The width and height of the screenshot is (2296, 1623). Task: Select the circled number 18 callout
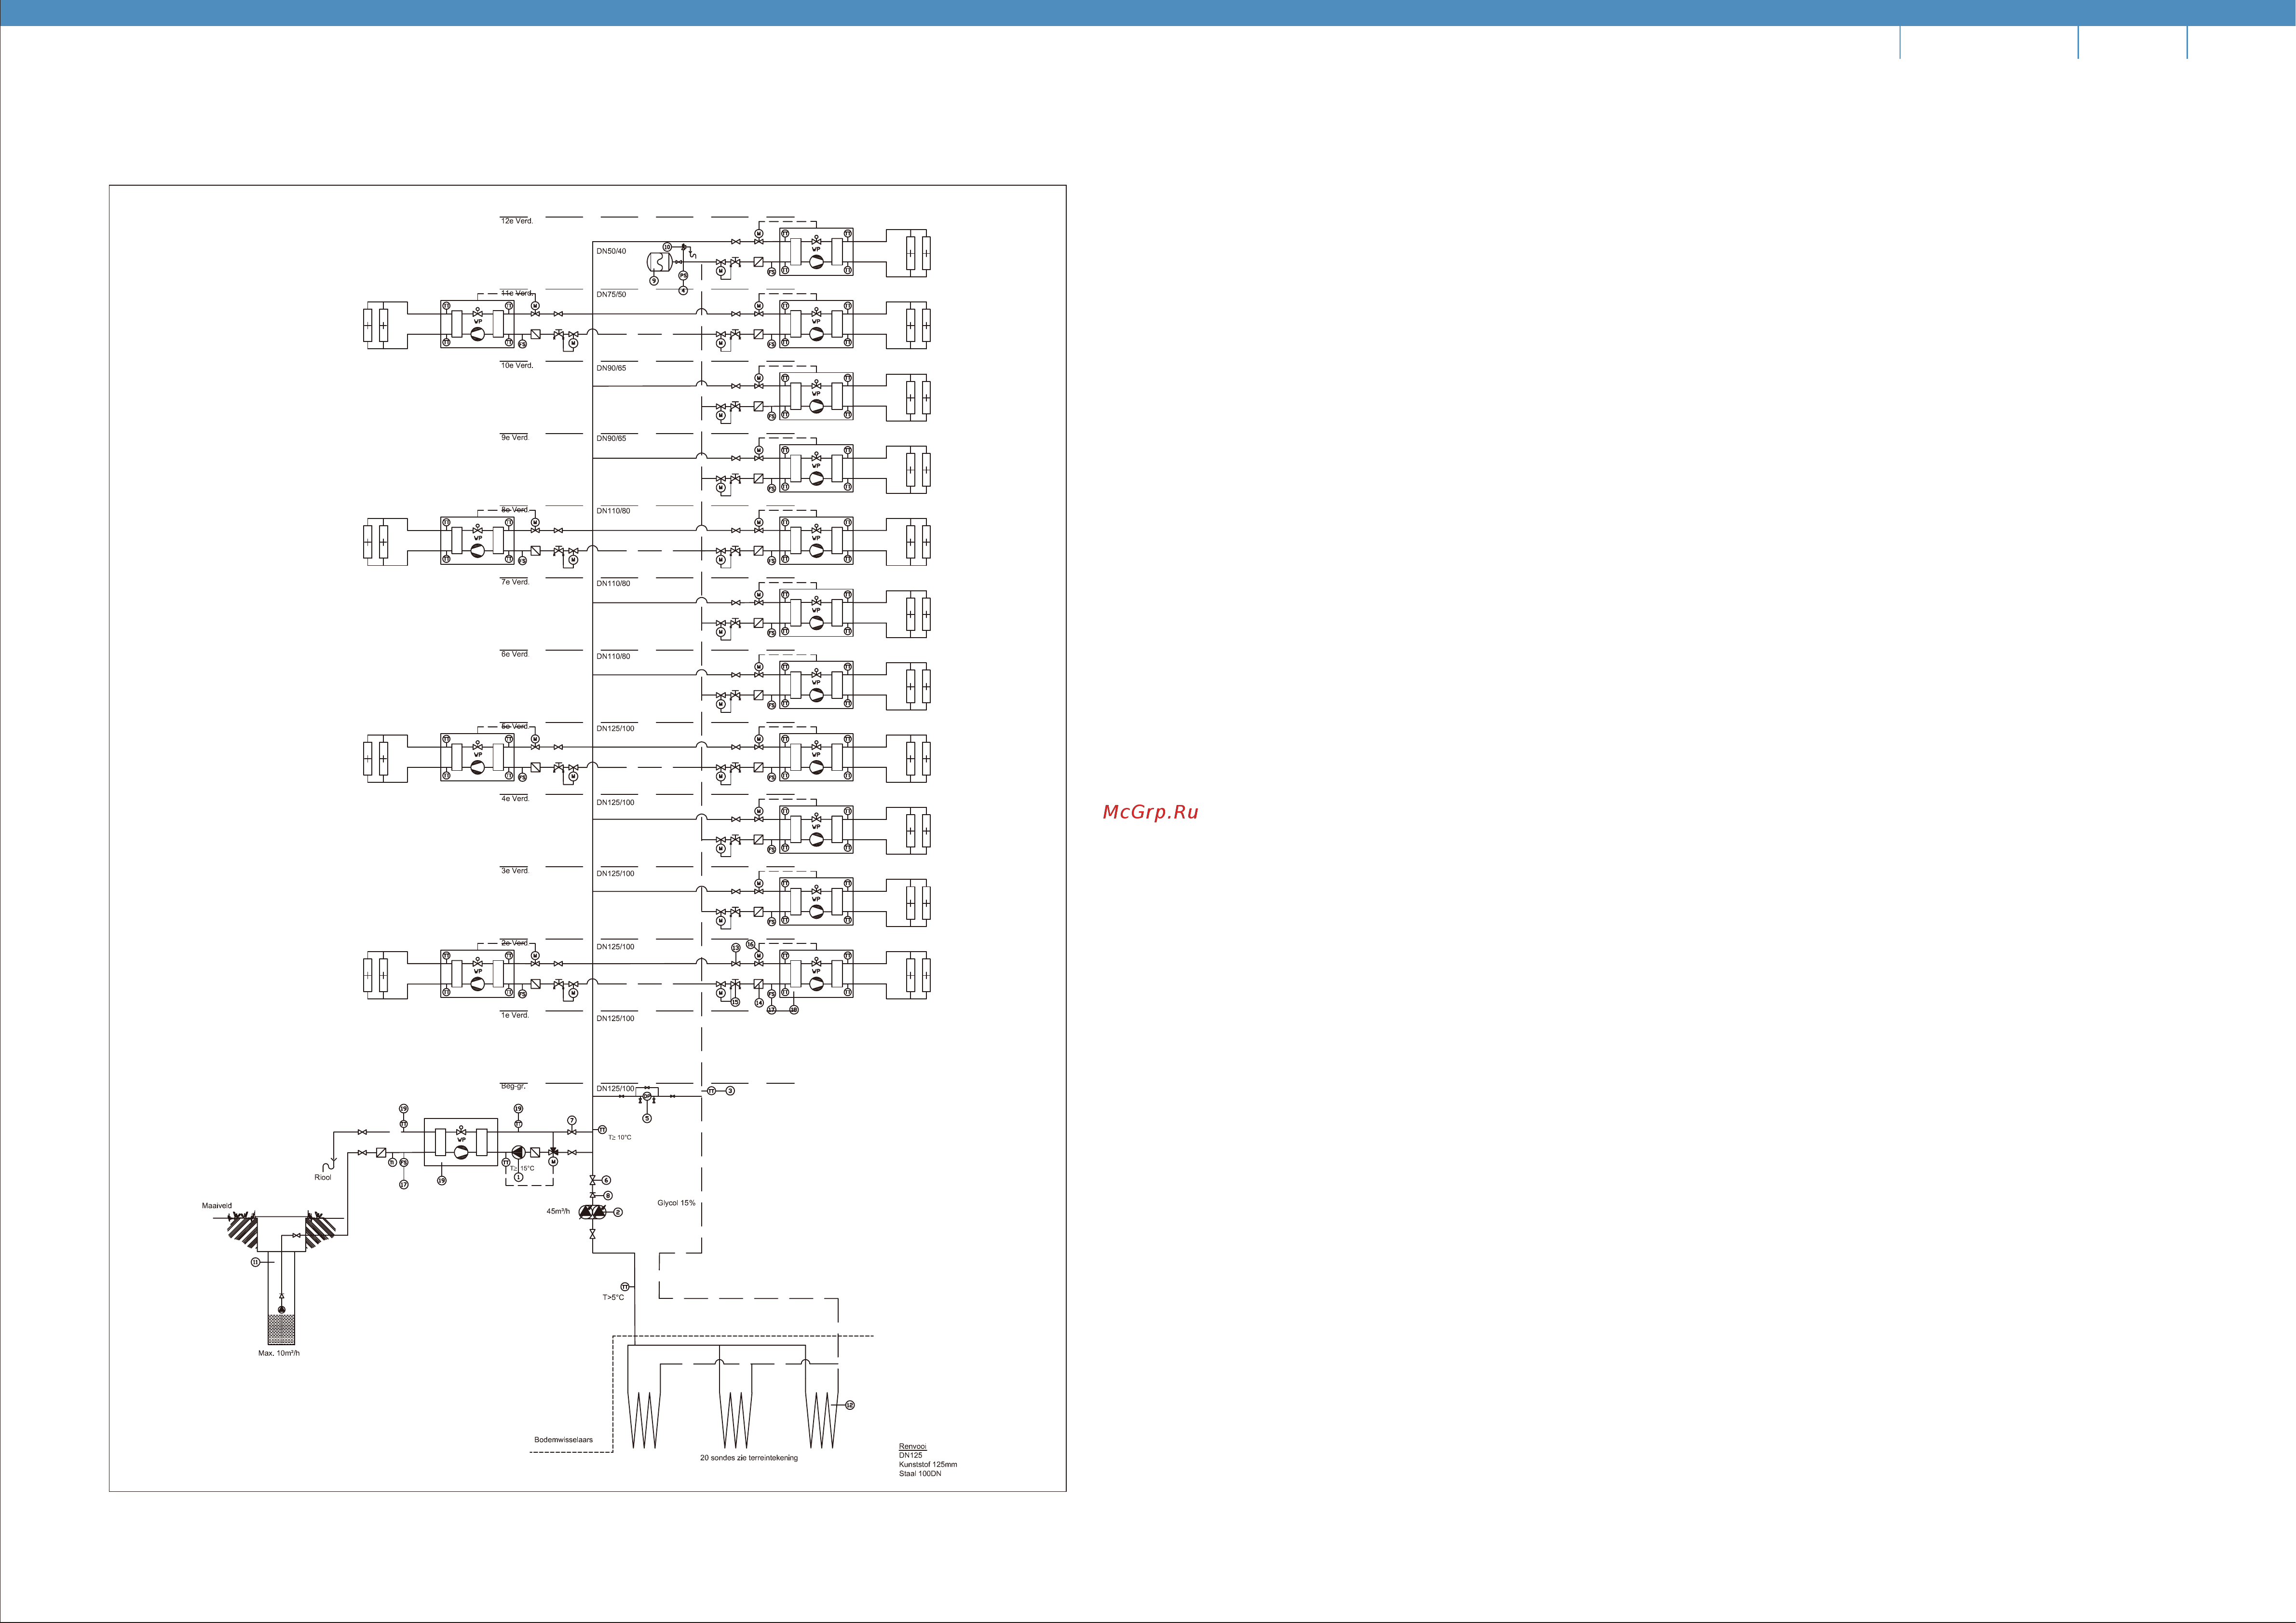coord(794,1010)
